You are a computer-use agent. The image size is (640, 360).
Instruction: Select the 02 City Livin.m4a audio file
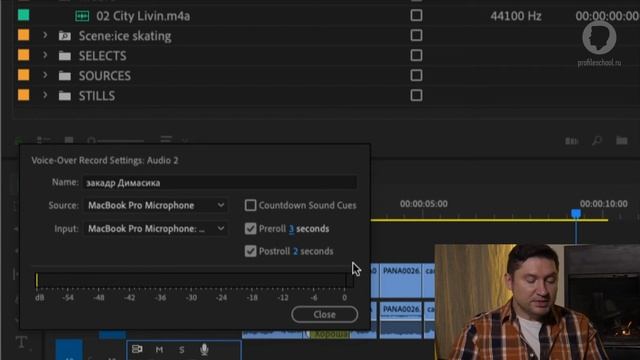(143, 16)
